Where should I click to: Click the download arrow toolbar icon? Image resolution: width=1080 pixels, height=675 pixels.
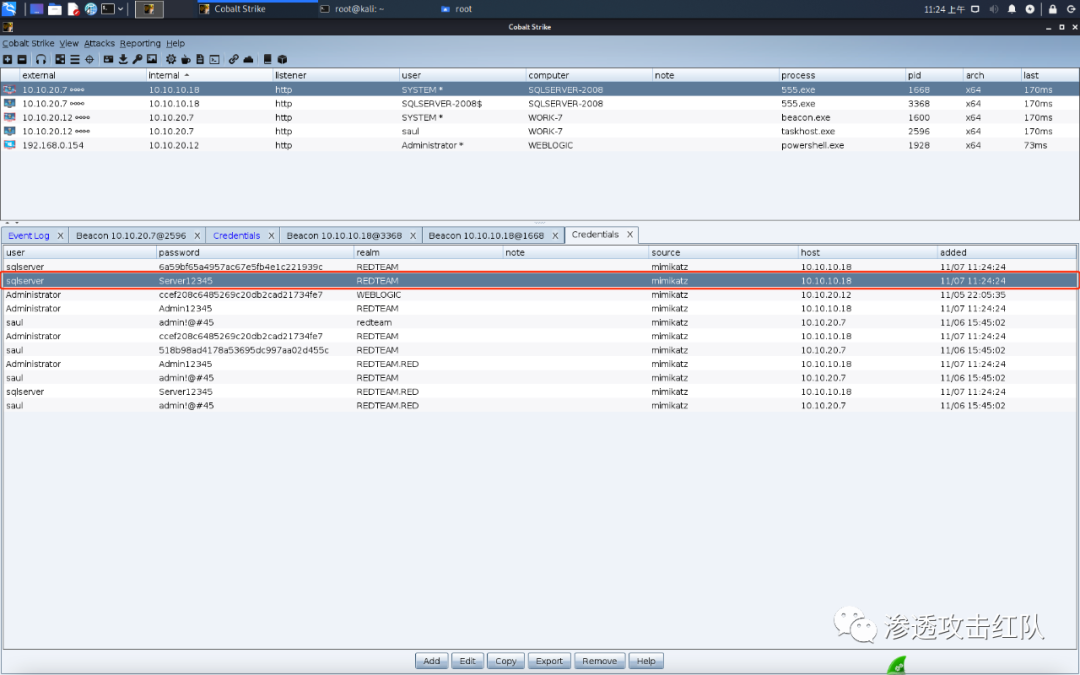pyautogui.click(x=123, y=59)
